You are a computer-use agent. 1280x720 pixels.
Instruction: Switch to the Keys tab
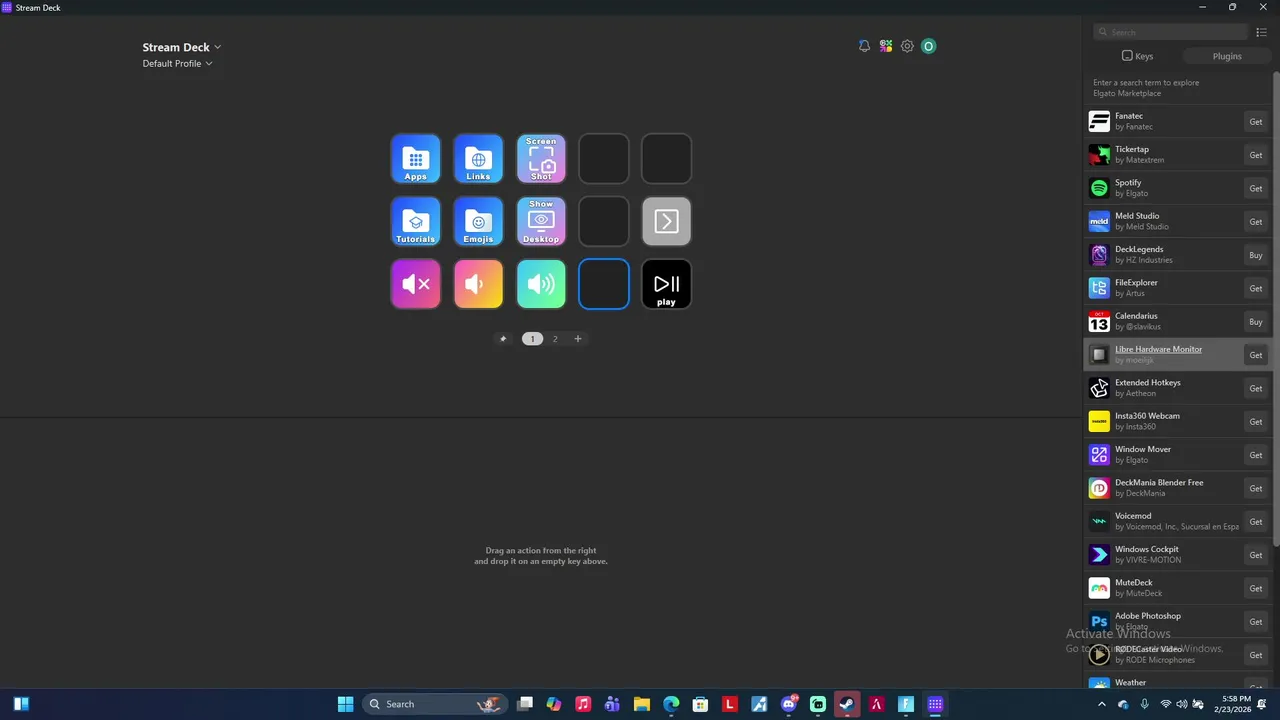pos(1137,56)
